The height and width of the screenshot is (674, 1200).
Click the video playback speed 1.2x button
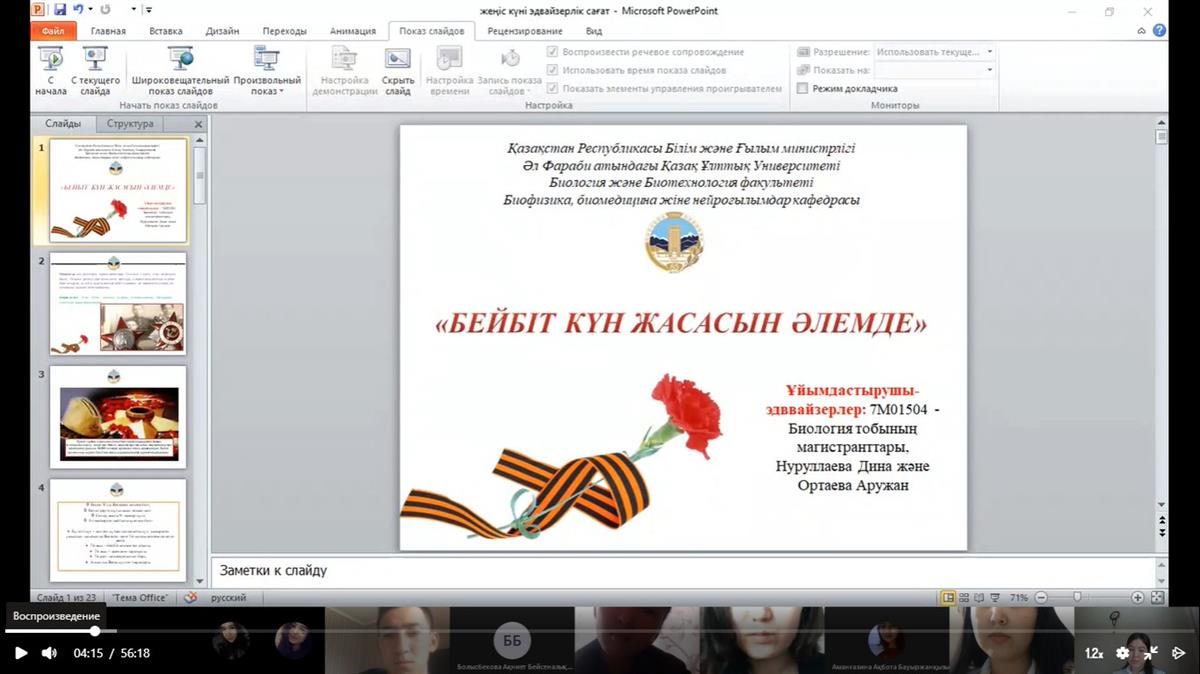pyautogui.click(x=1094, y=653)
